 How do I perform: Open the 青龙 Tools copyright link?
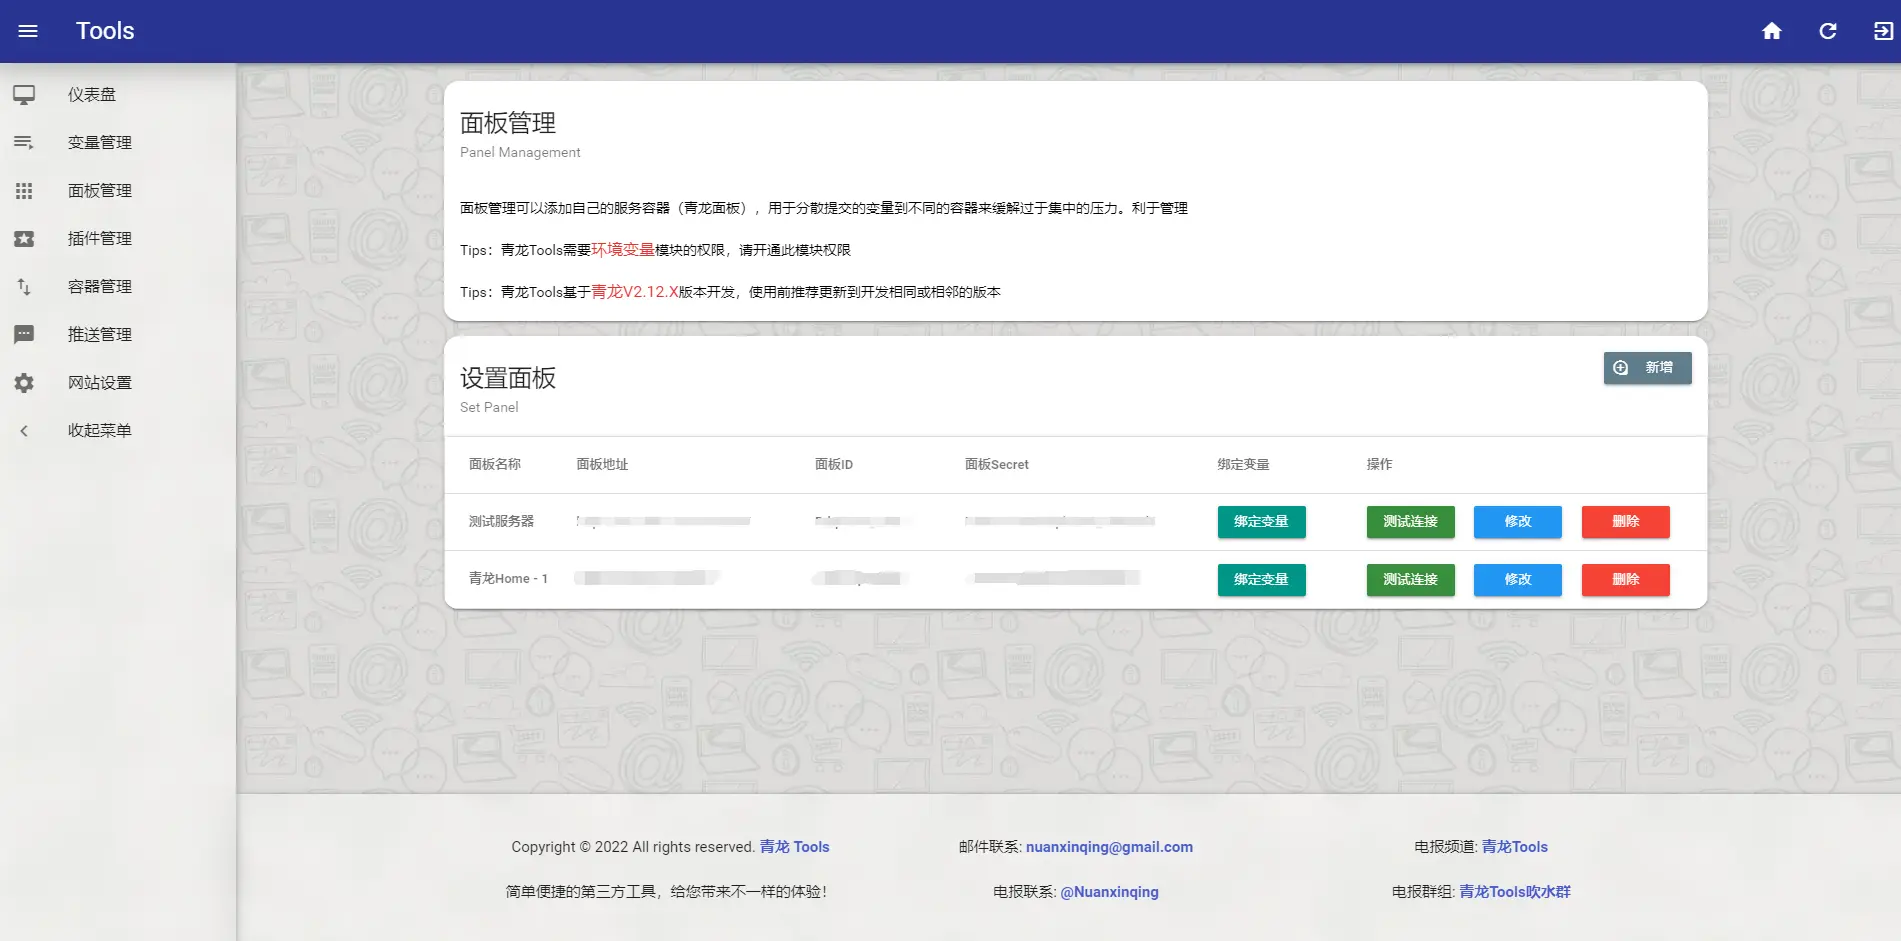coord(794,847)
